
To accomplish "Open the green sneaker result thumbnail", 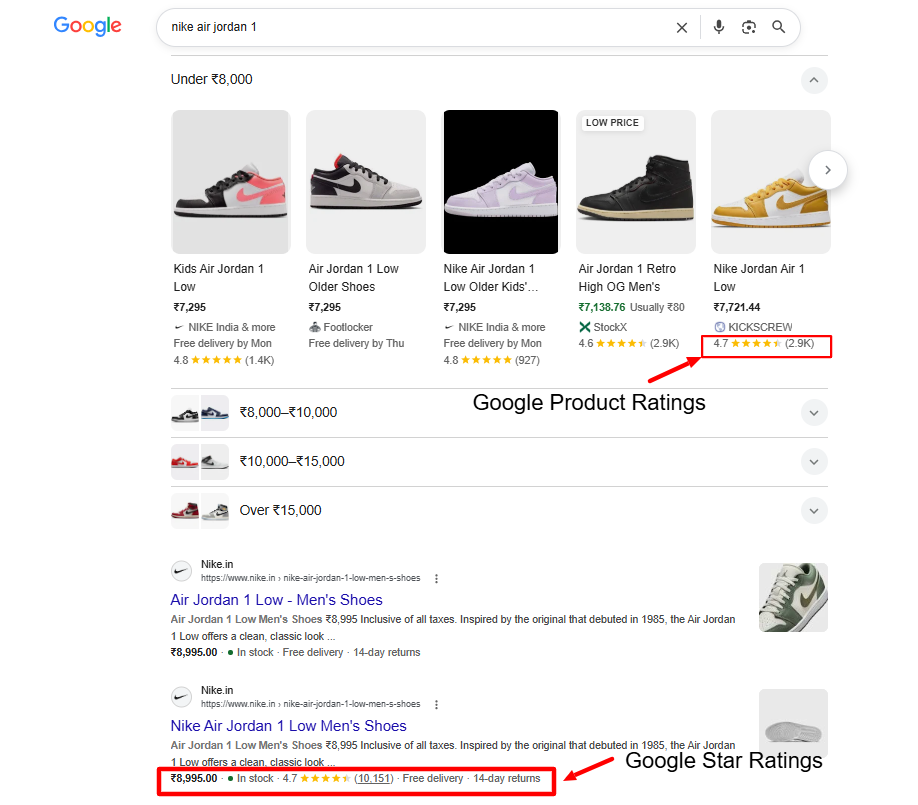I will (793, 597).
